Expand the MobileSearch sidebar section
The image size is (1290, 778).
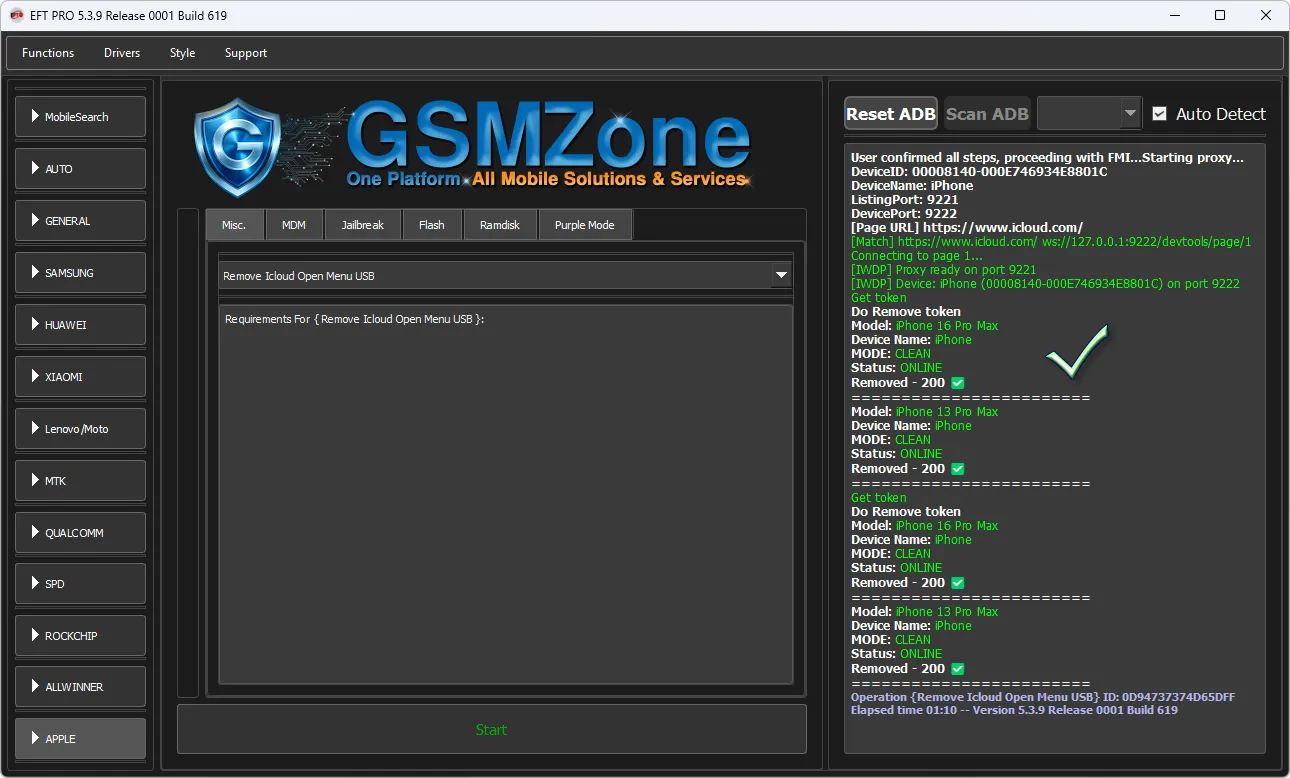tap(80, 117)
